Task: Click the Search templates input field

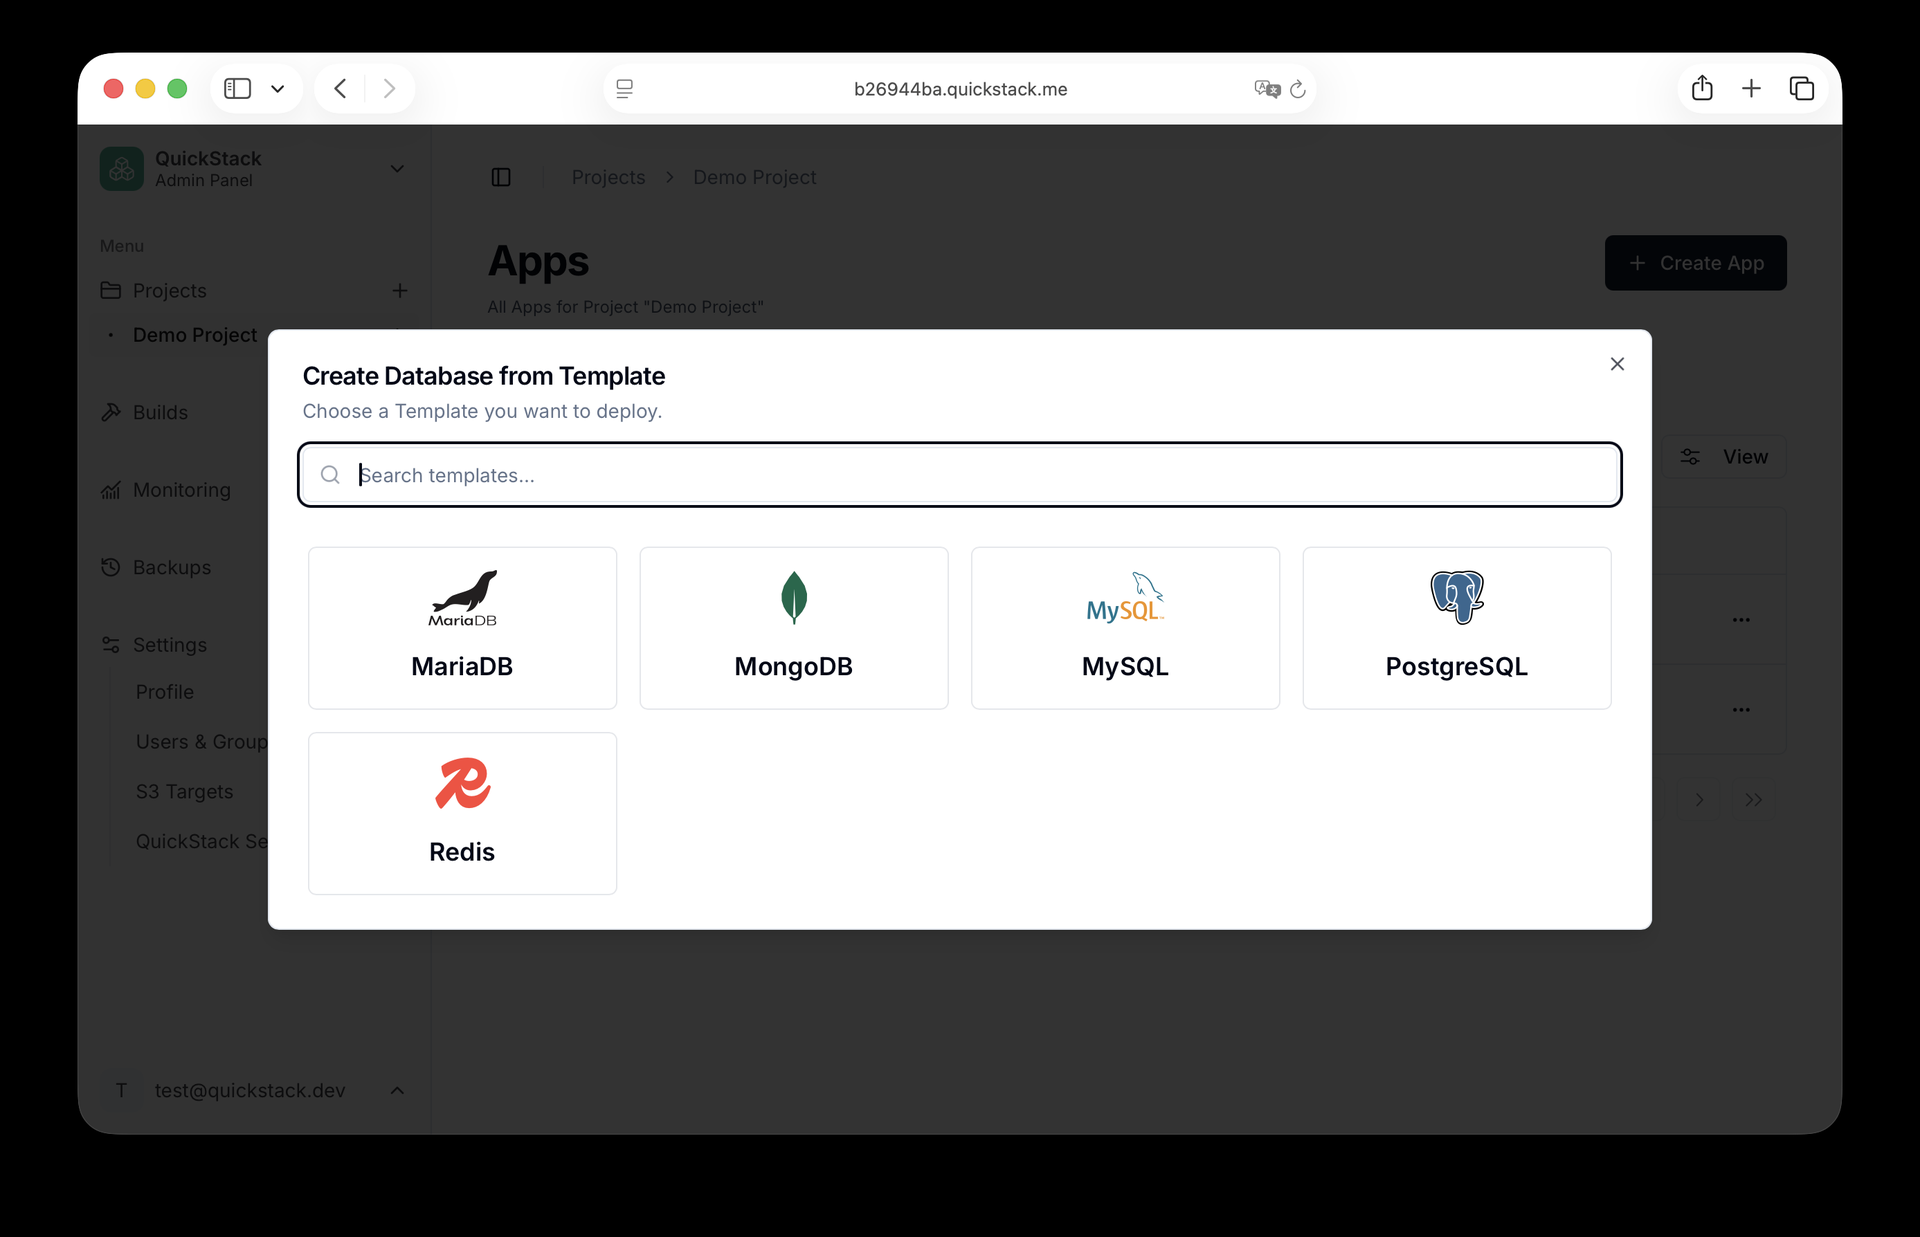Action: [x=960, y=475]
